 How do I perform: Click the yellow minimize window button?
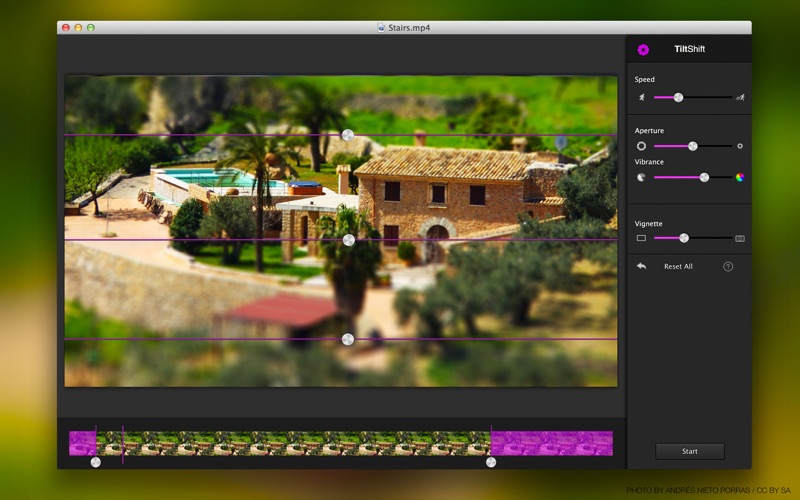click(x=78, y=28)
